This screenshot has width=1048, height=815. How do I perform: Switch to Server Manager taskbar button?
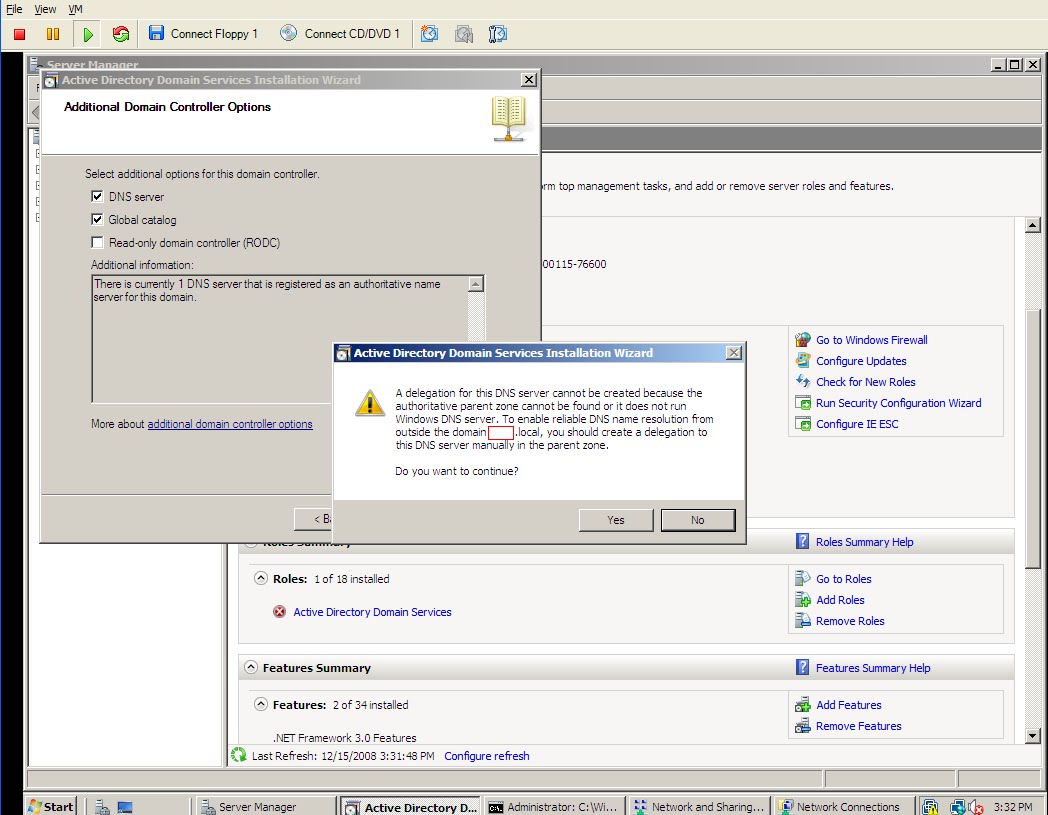tap(264, 806)
